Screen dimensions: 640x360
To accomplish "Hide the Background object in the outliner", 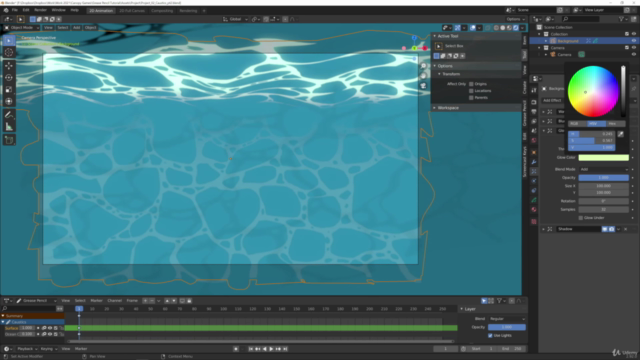I will (x=634, y=41).
